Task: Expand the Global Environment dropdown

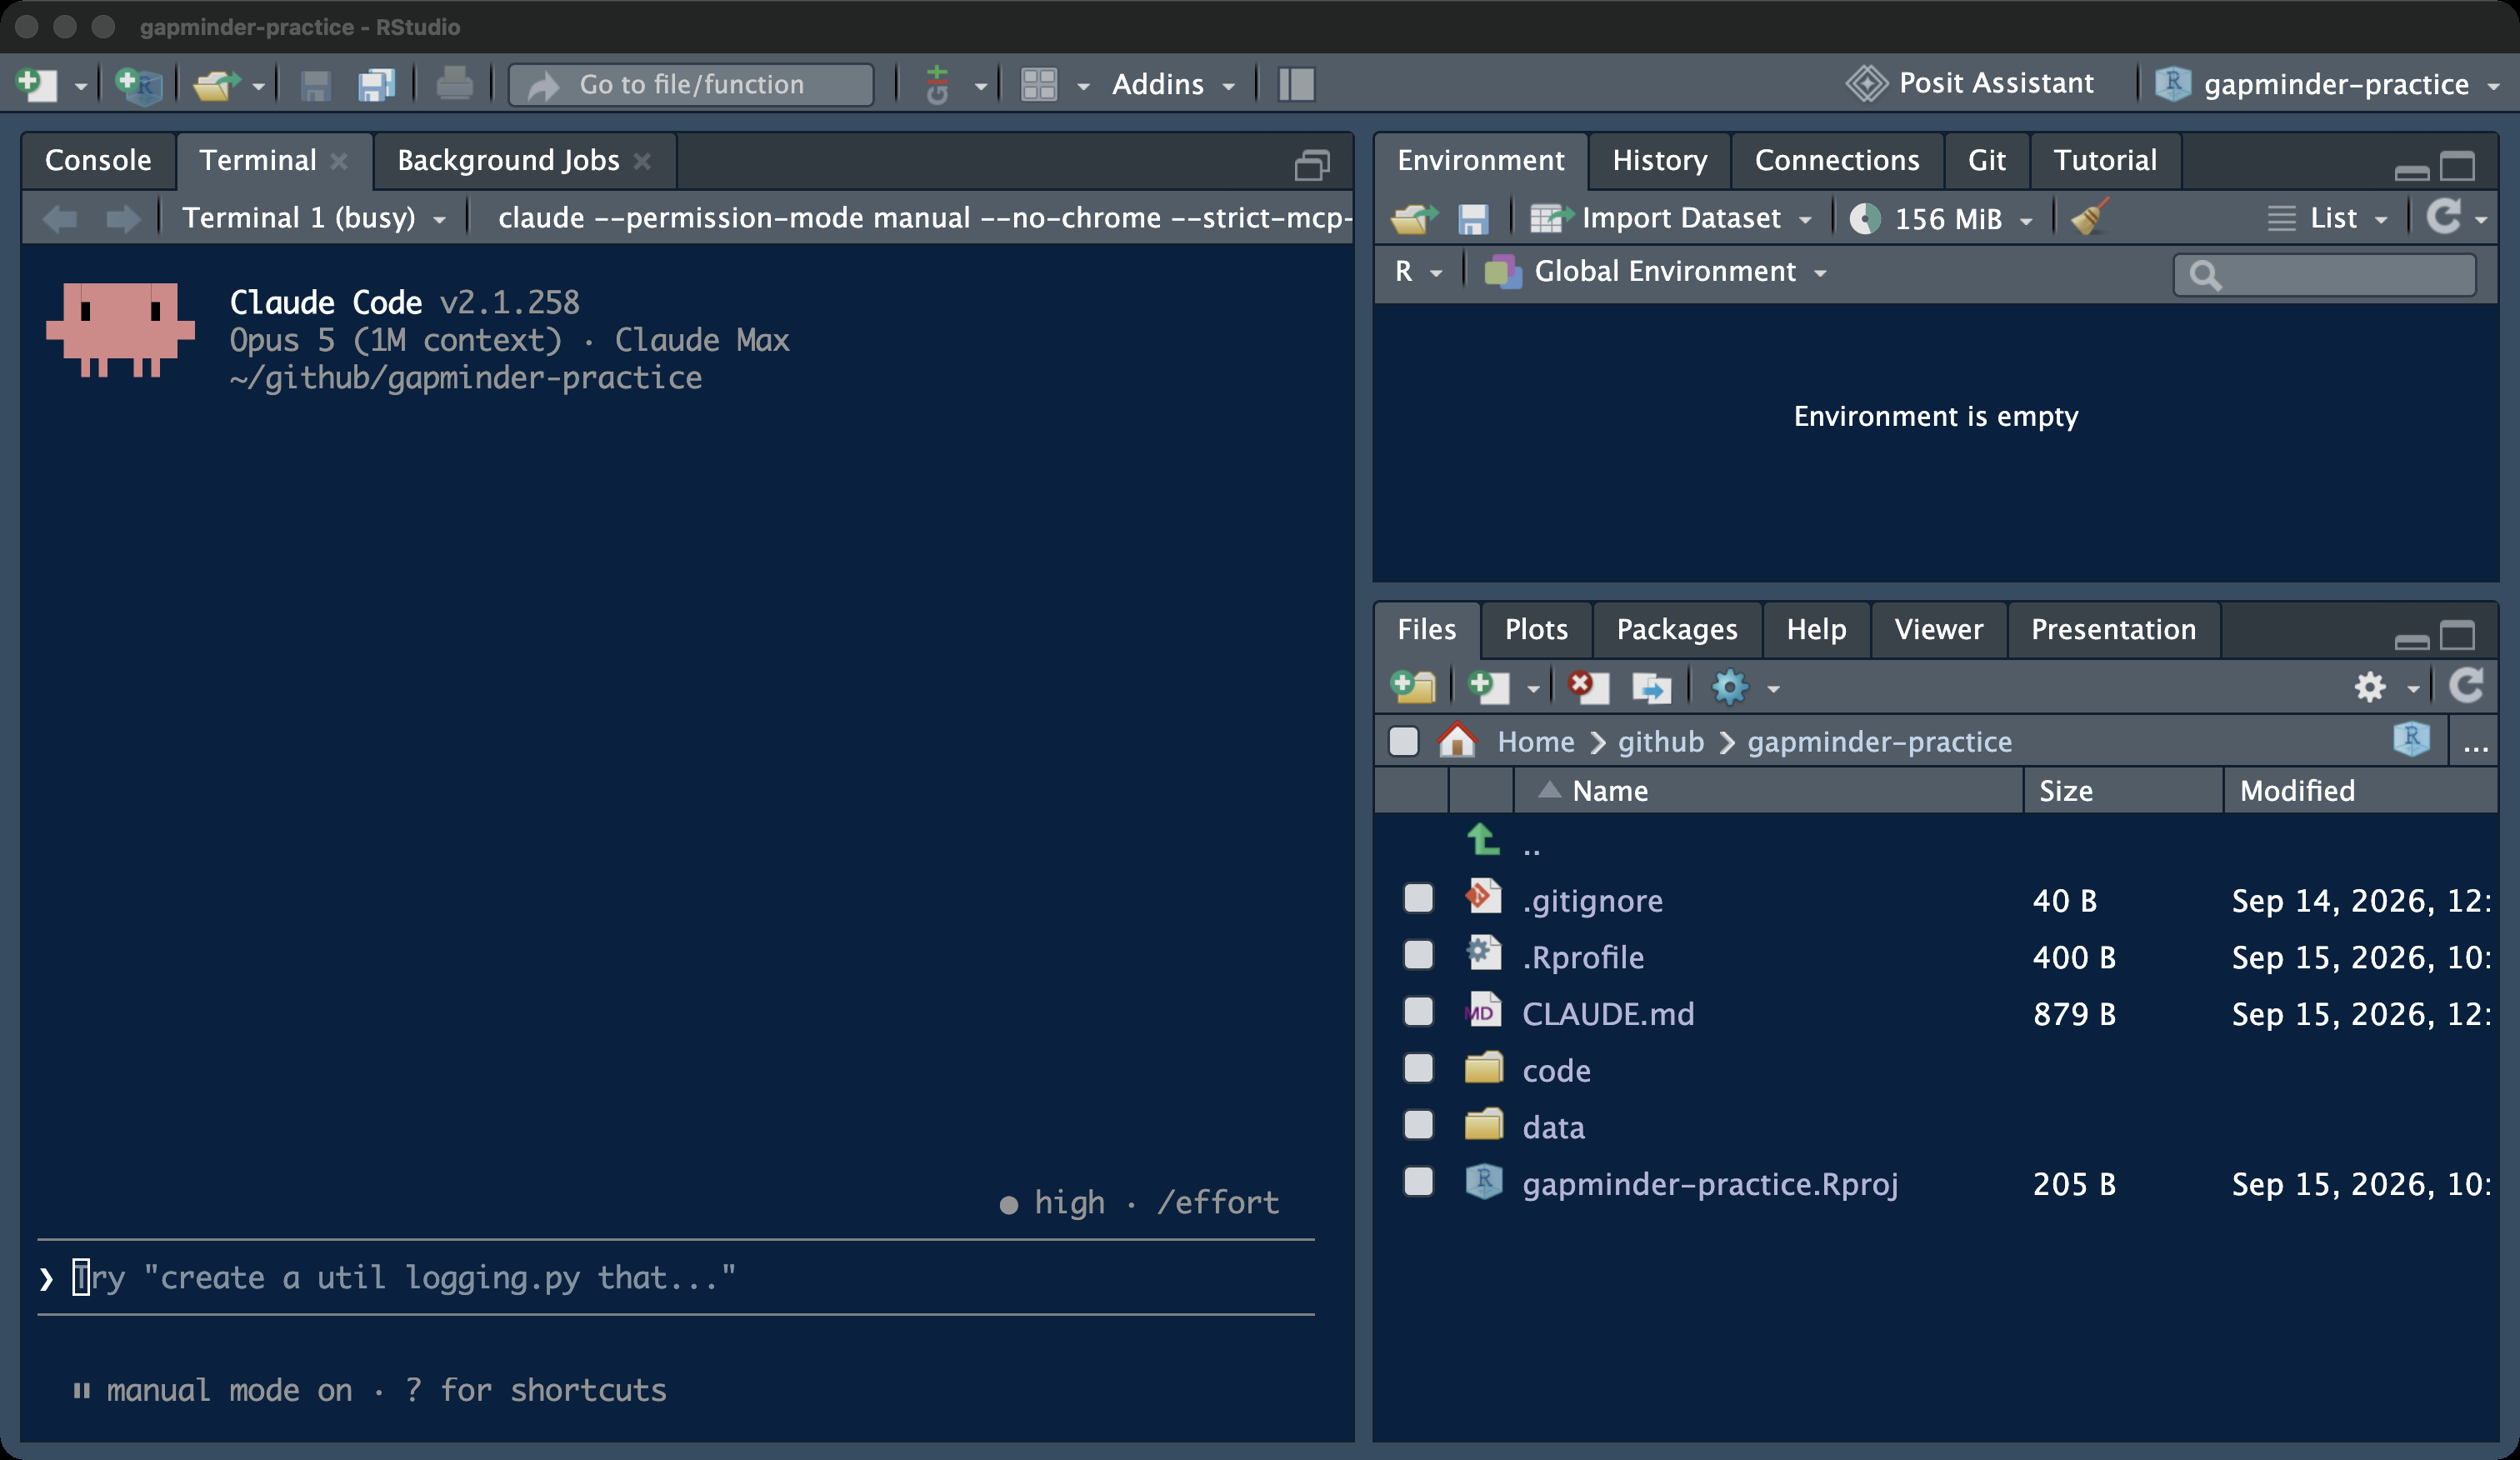Action: pyautogui.click(x=1656, y=271)
